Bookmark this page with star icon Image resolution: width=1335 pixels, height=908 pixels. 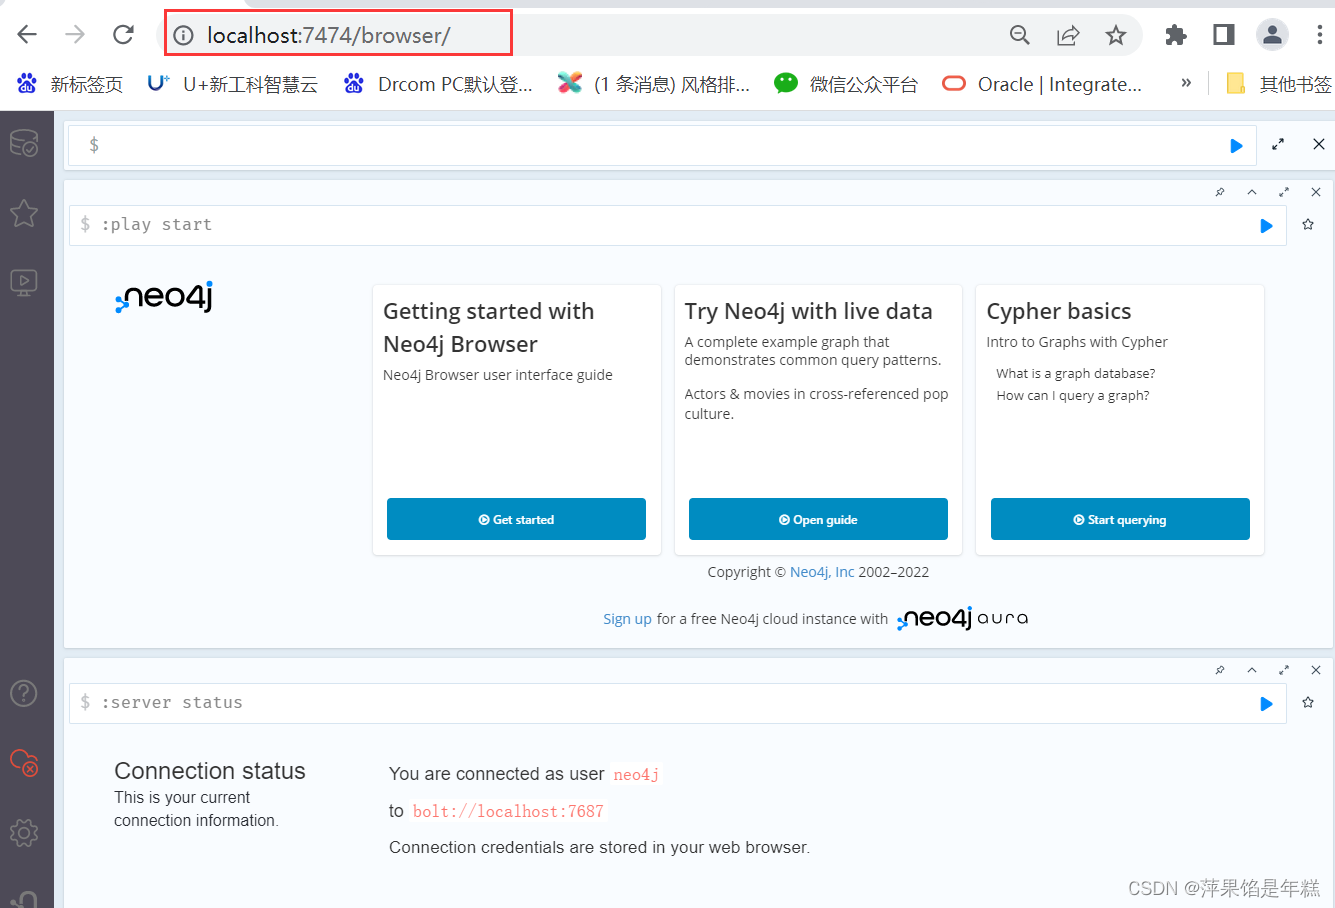point(1116,35)
